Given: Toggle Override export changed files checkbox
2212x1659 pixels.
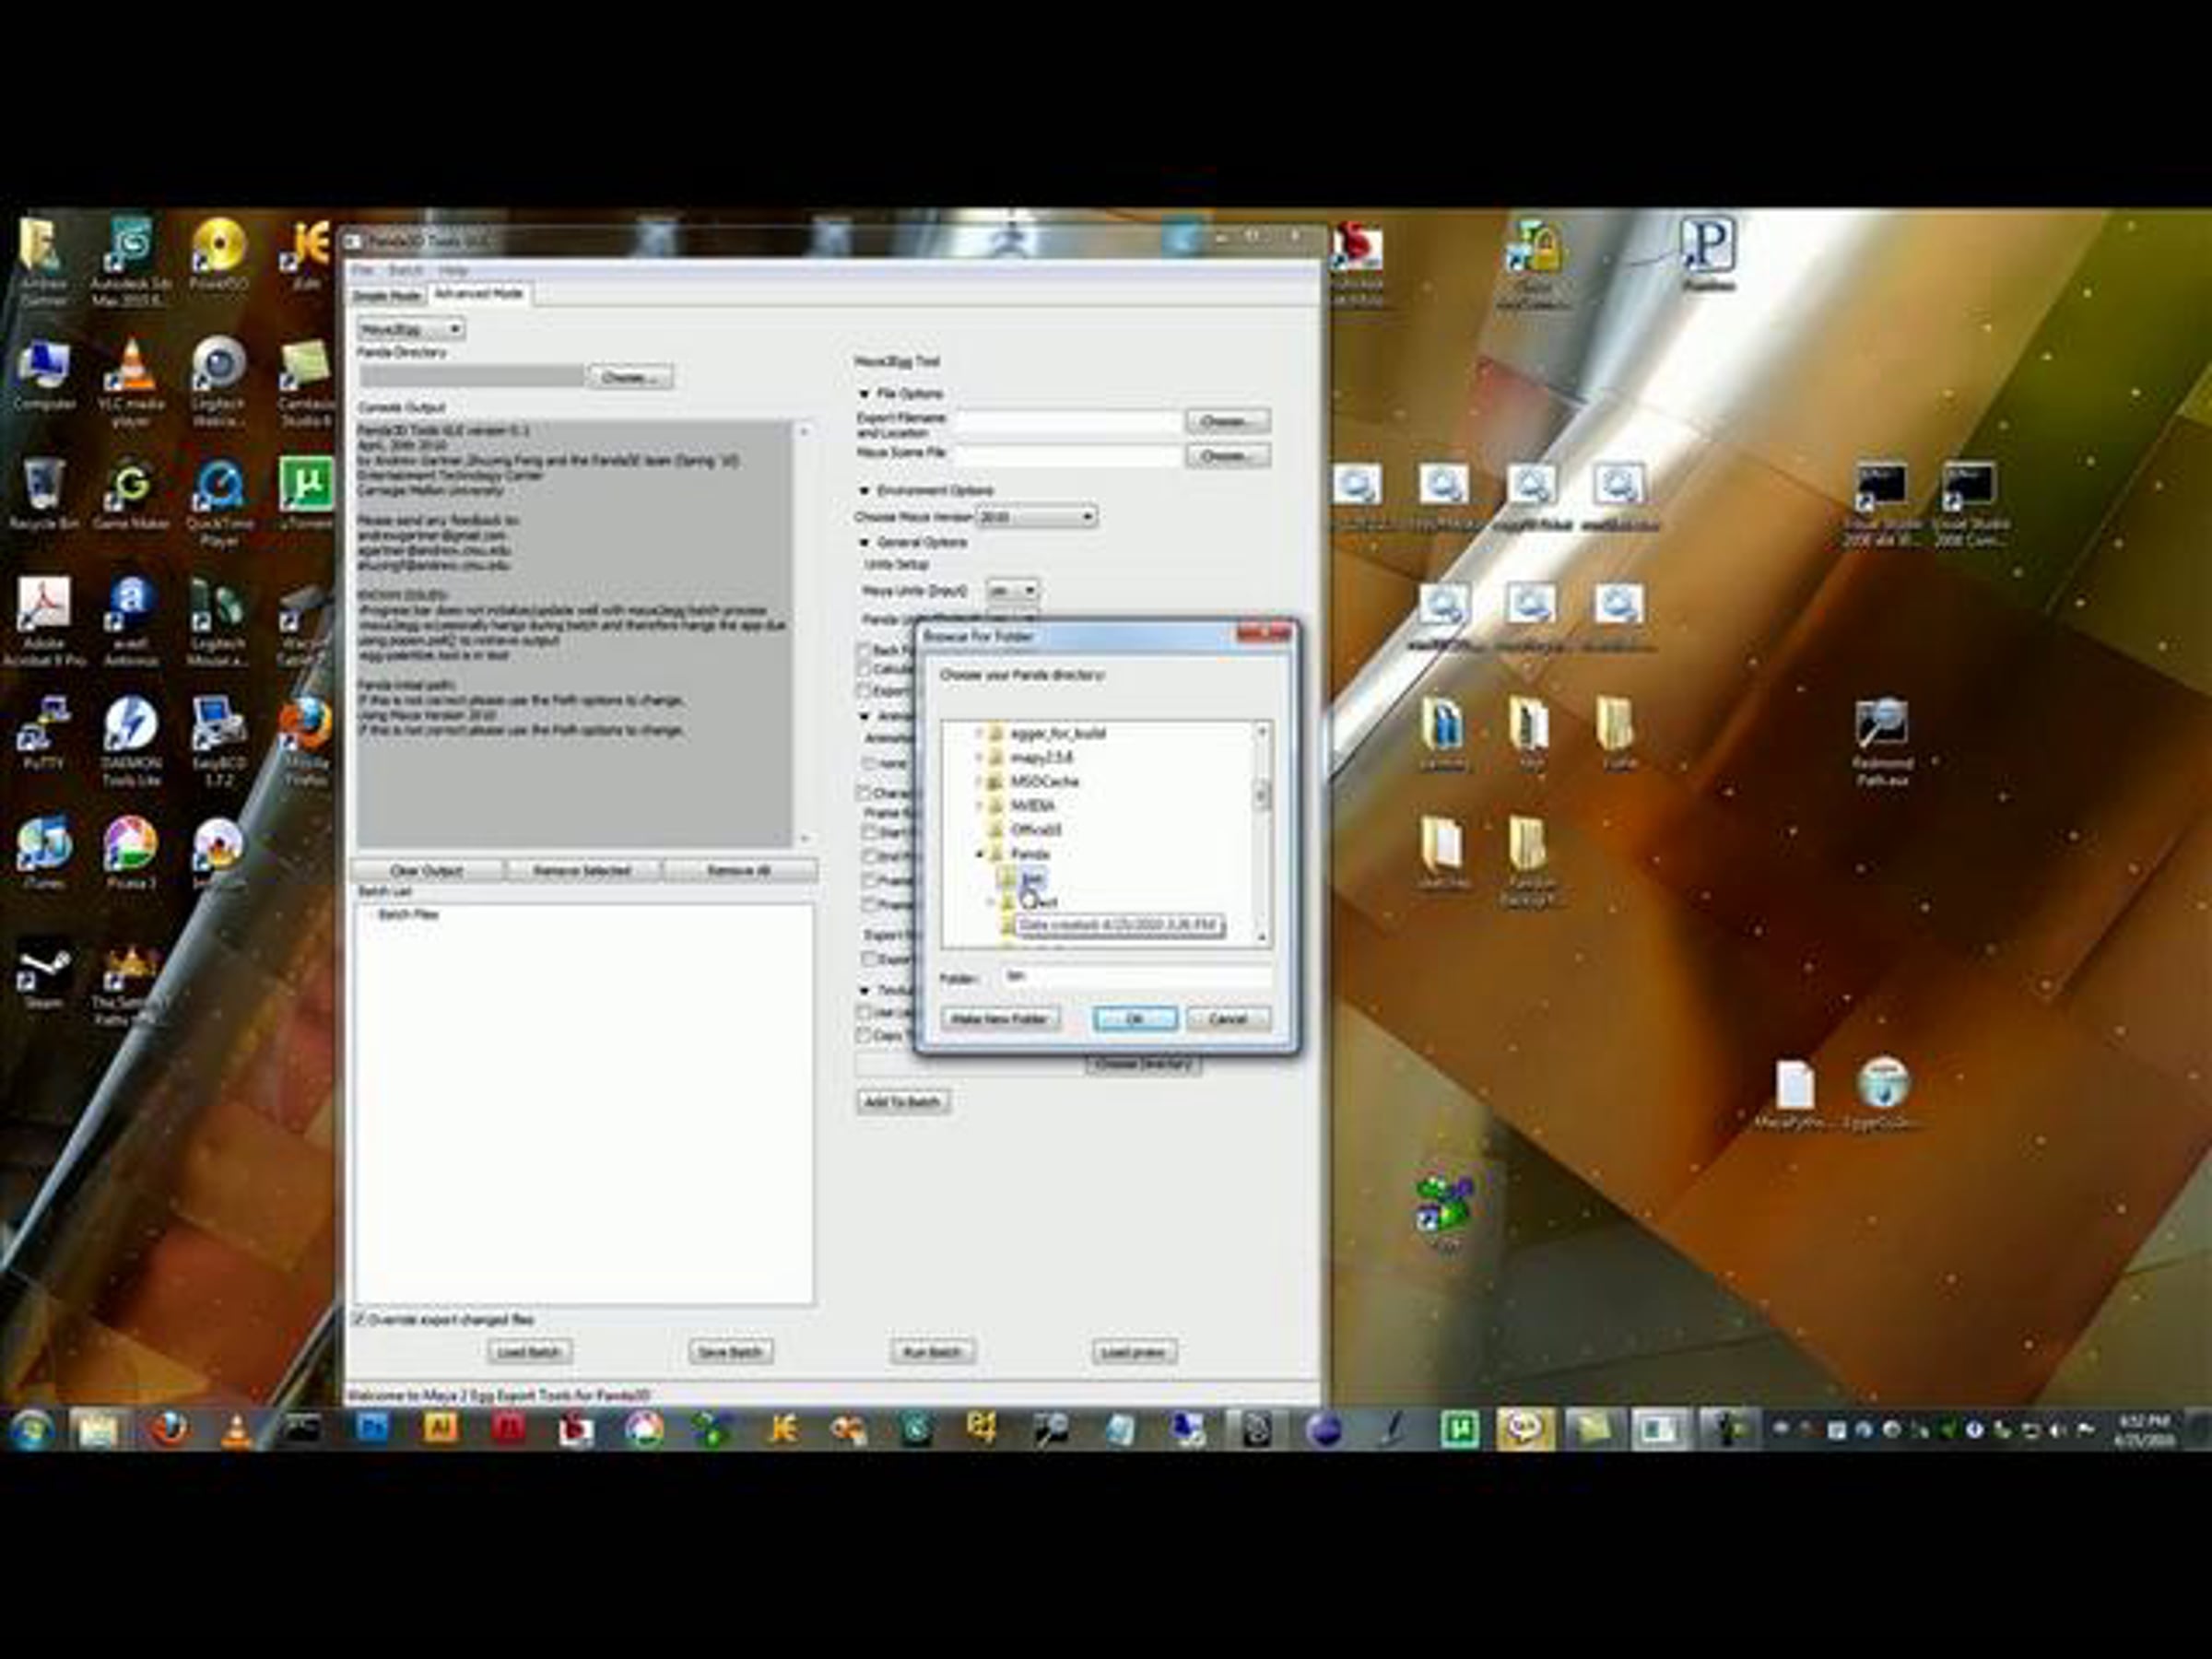Looking at the screenshot, I should coord(359,1319).
